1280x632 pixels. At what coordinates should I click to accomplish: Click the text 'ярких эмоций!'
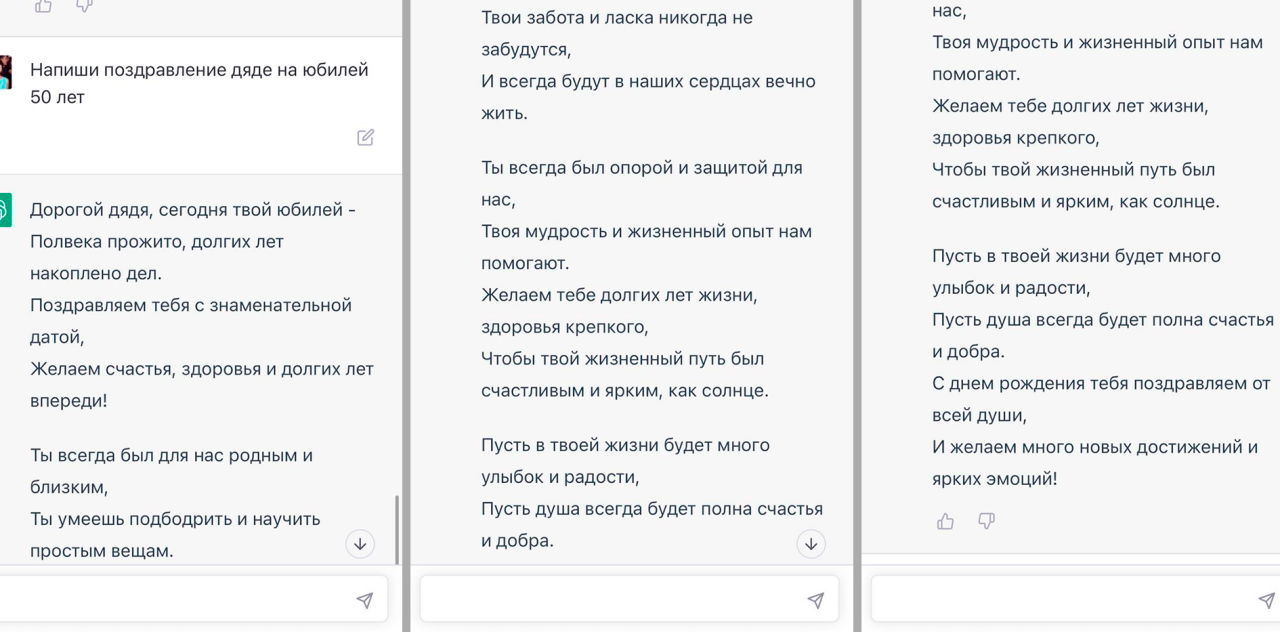coord(994,479)
